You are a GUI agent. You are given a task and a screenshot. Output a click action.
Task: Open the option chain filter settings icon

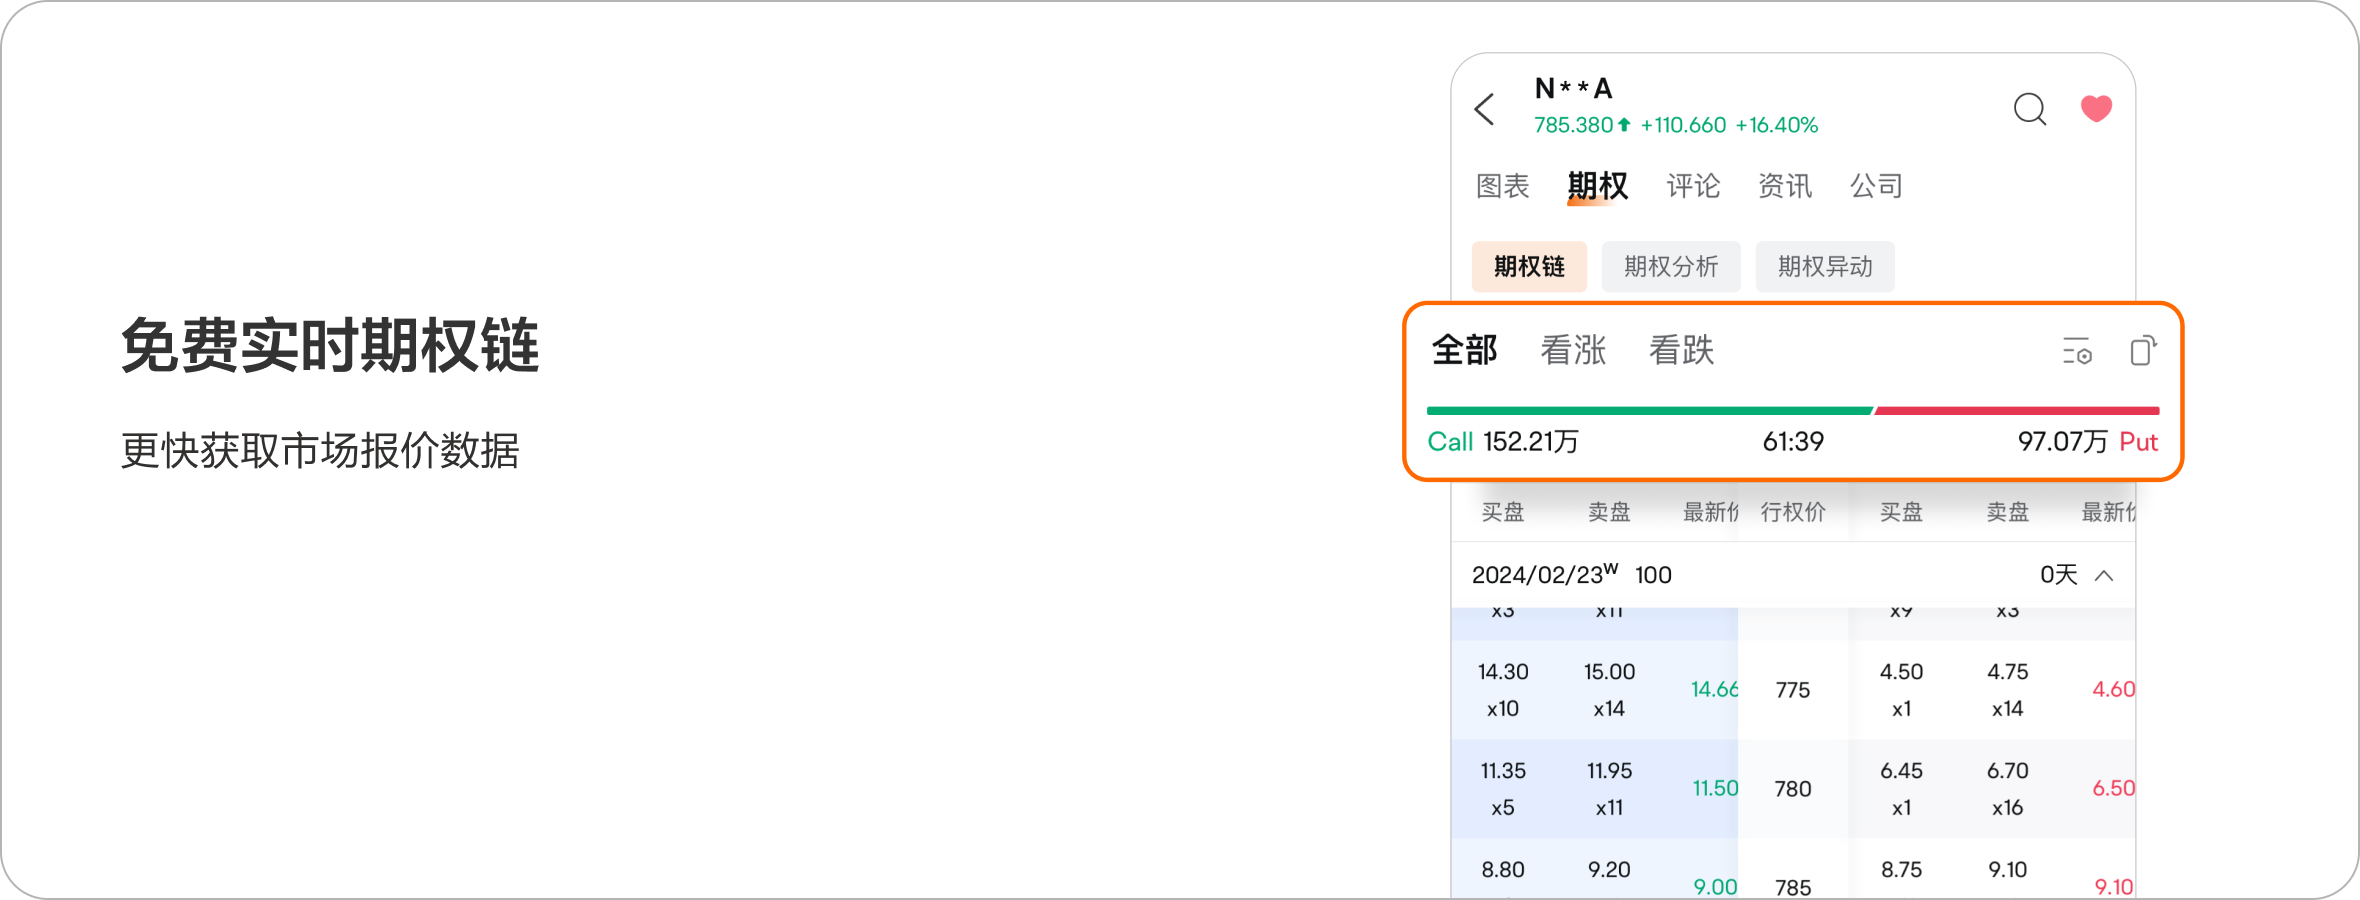[x=2077, y=352]
